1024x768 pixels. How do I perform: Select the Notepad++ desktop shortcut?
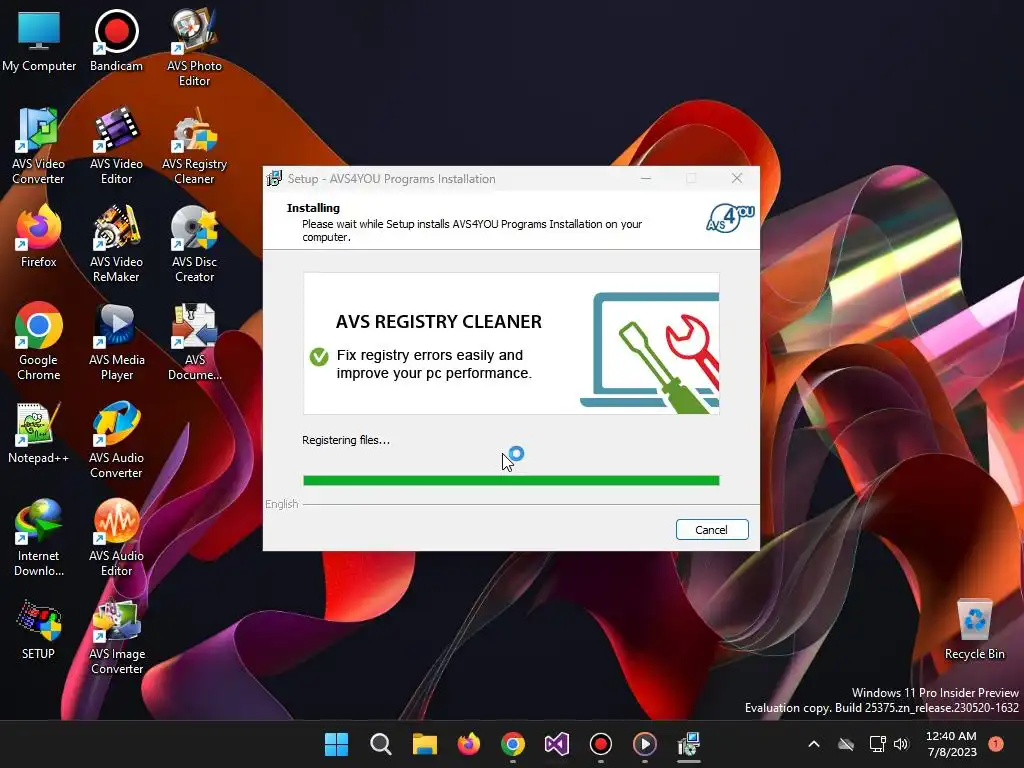pyautogui.click(x=39, y=432)
